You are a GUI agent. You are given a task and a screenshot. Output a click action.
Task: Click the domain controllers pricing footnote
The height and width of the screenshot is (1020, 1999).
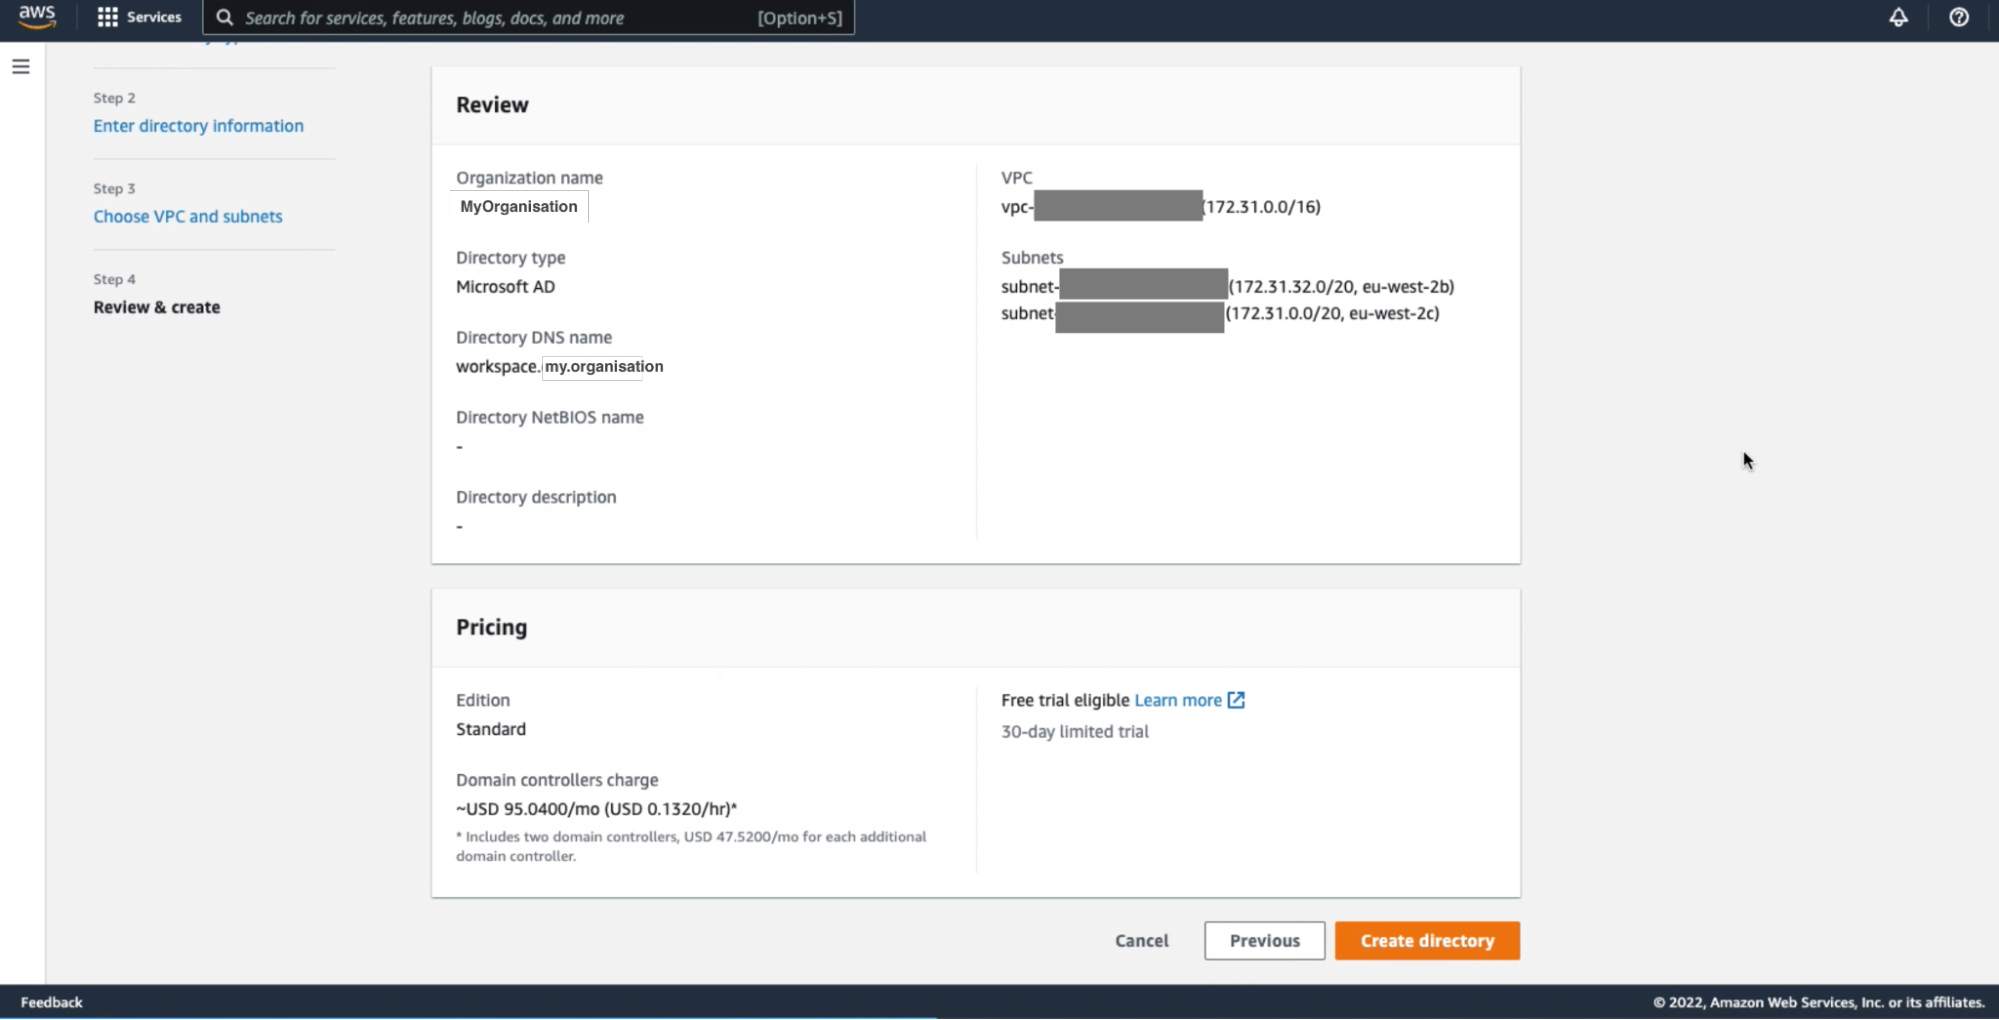tap(691, 846)
